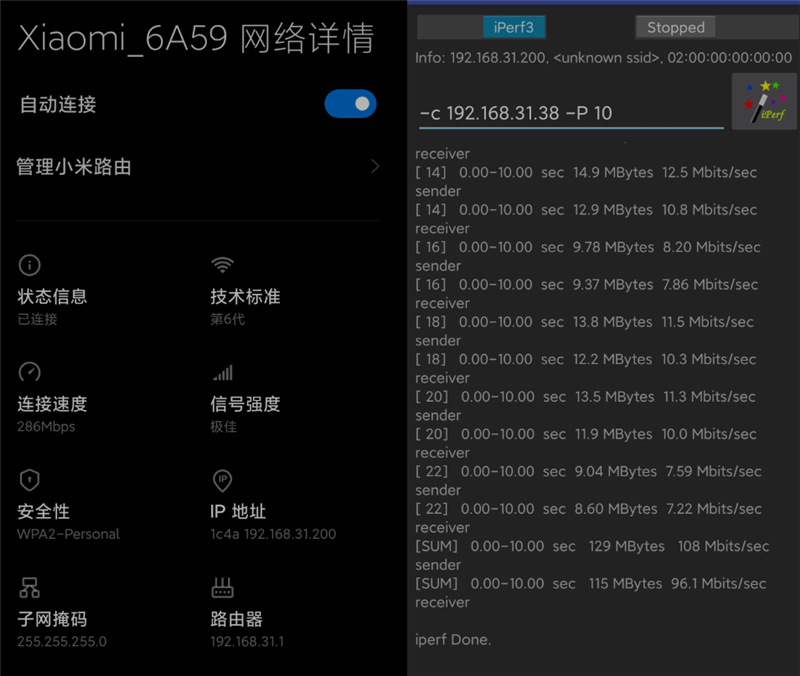Click the 子网掩码 label
800x676 pixels.
[x=52, y=619]
